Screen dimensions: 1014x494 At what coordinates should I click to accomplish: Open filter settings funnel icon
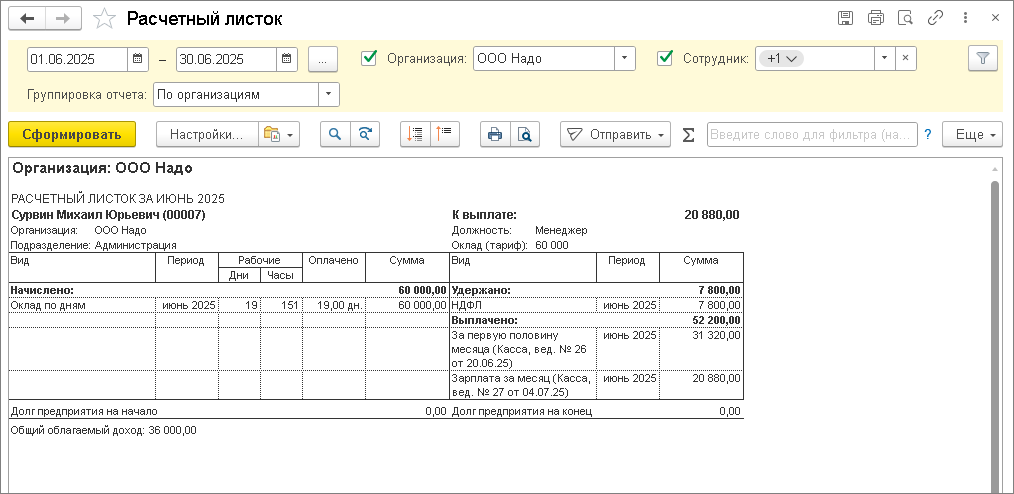(x=983, y=59)
